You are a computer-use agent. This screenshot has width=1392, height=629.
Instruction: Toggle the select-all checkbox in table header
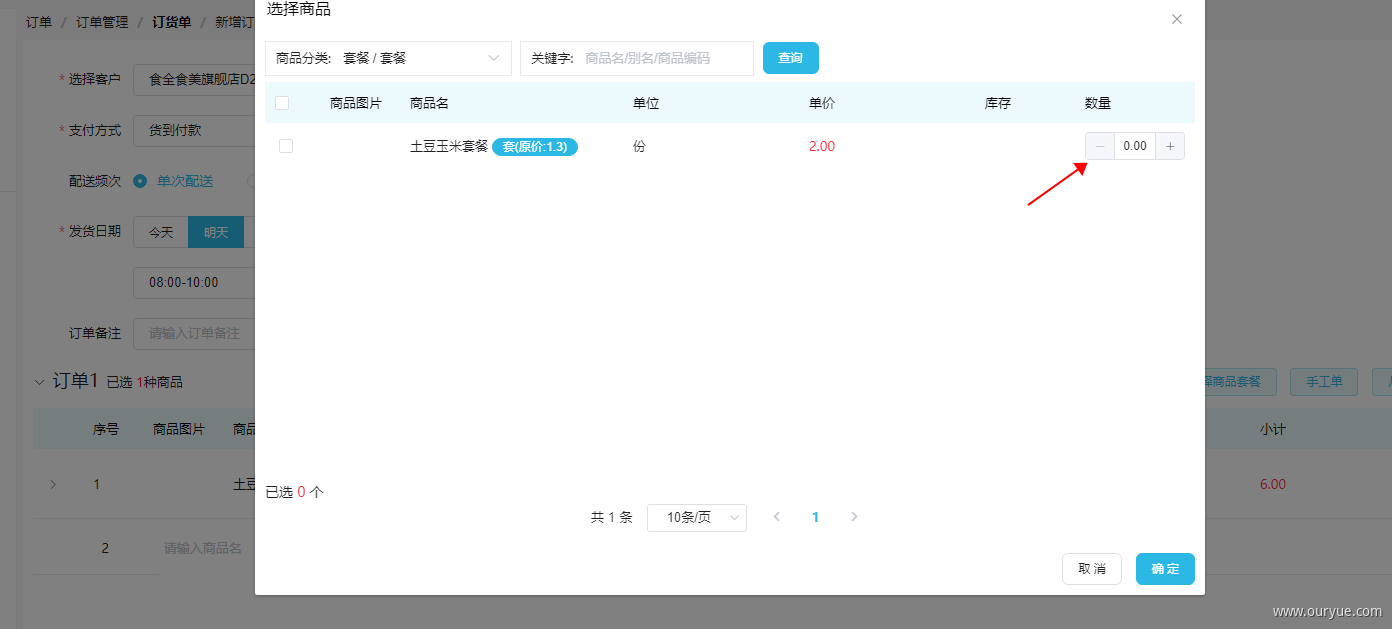[x=282, y=103]
